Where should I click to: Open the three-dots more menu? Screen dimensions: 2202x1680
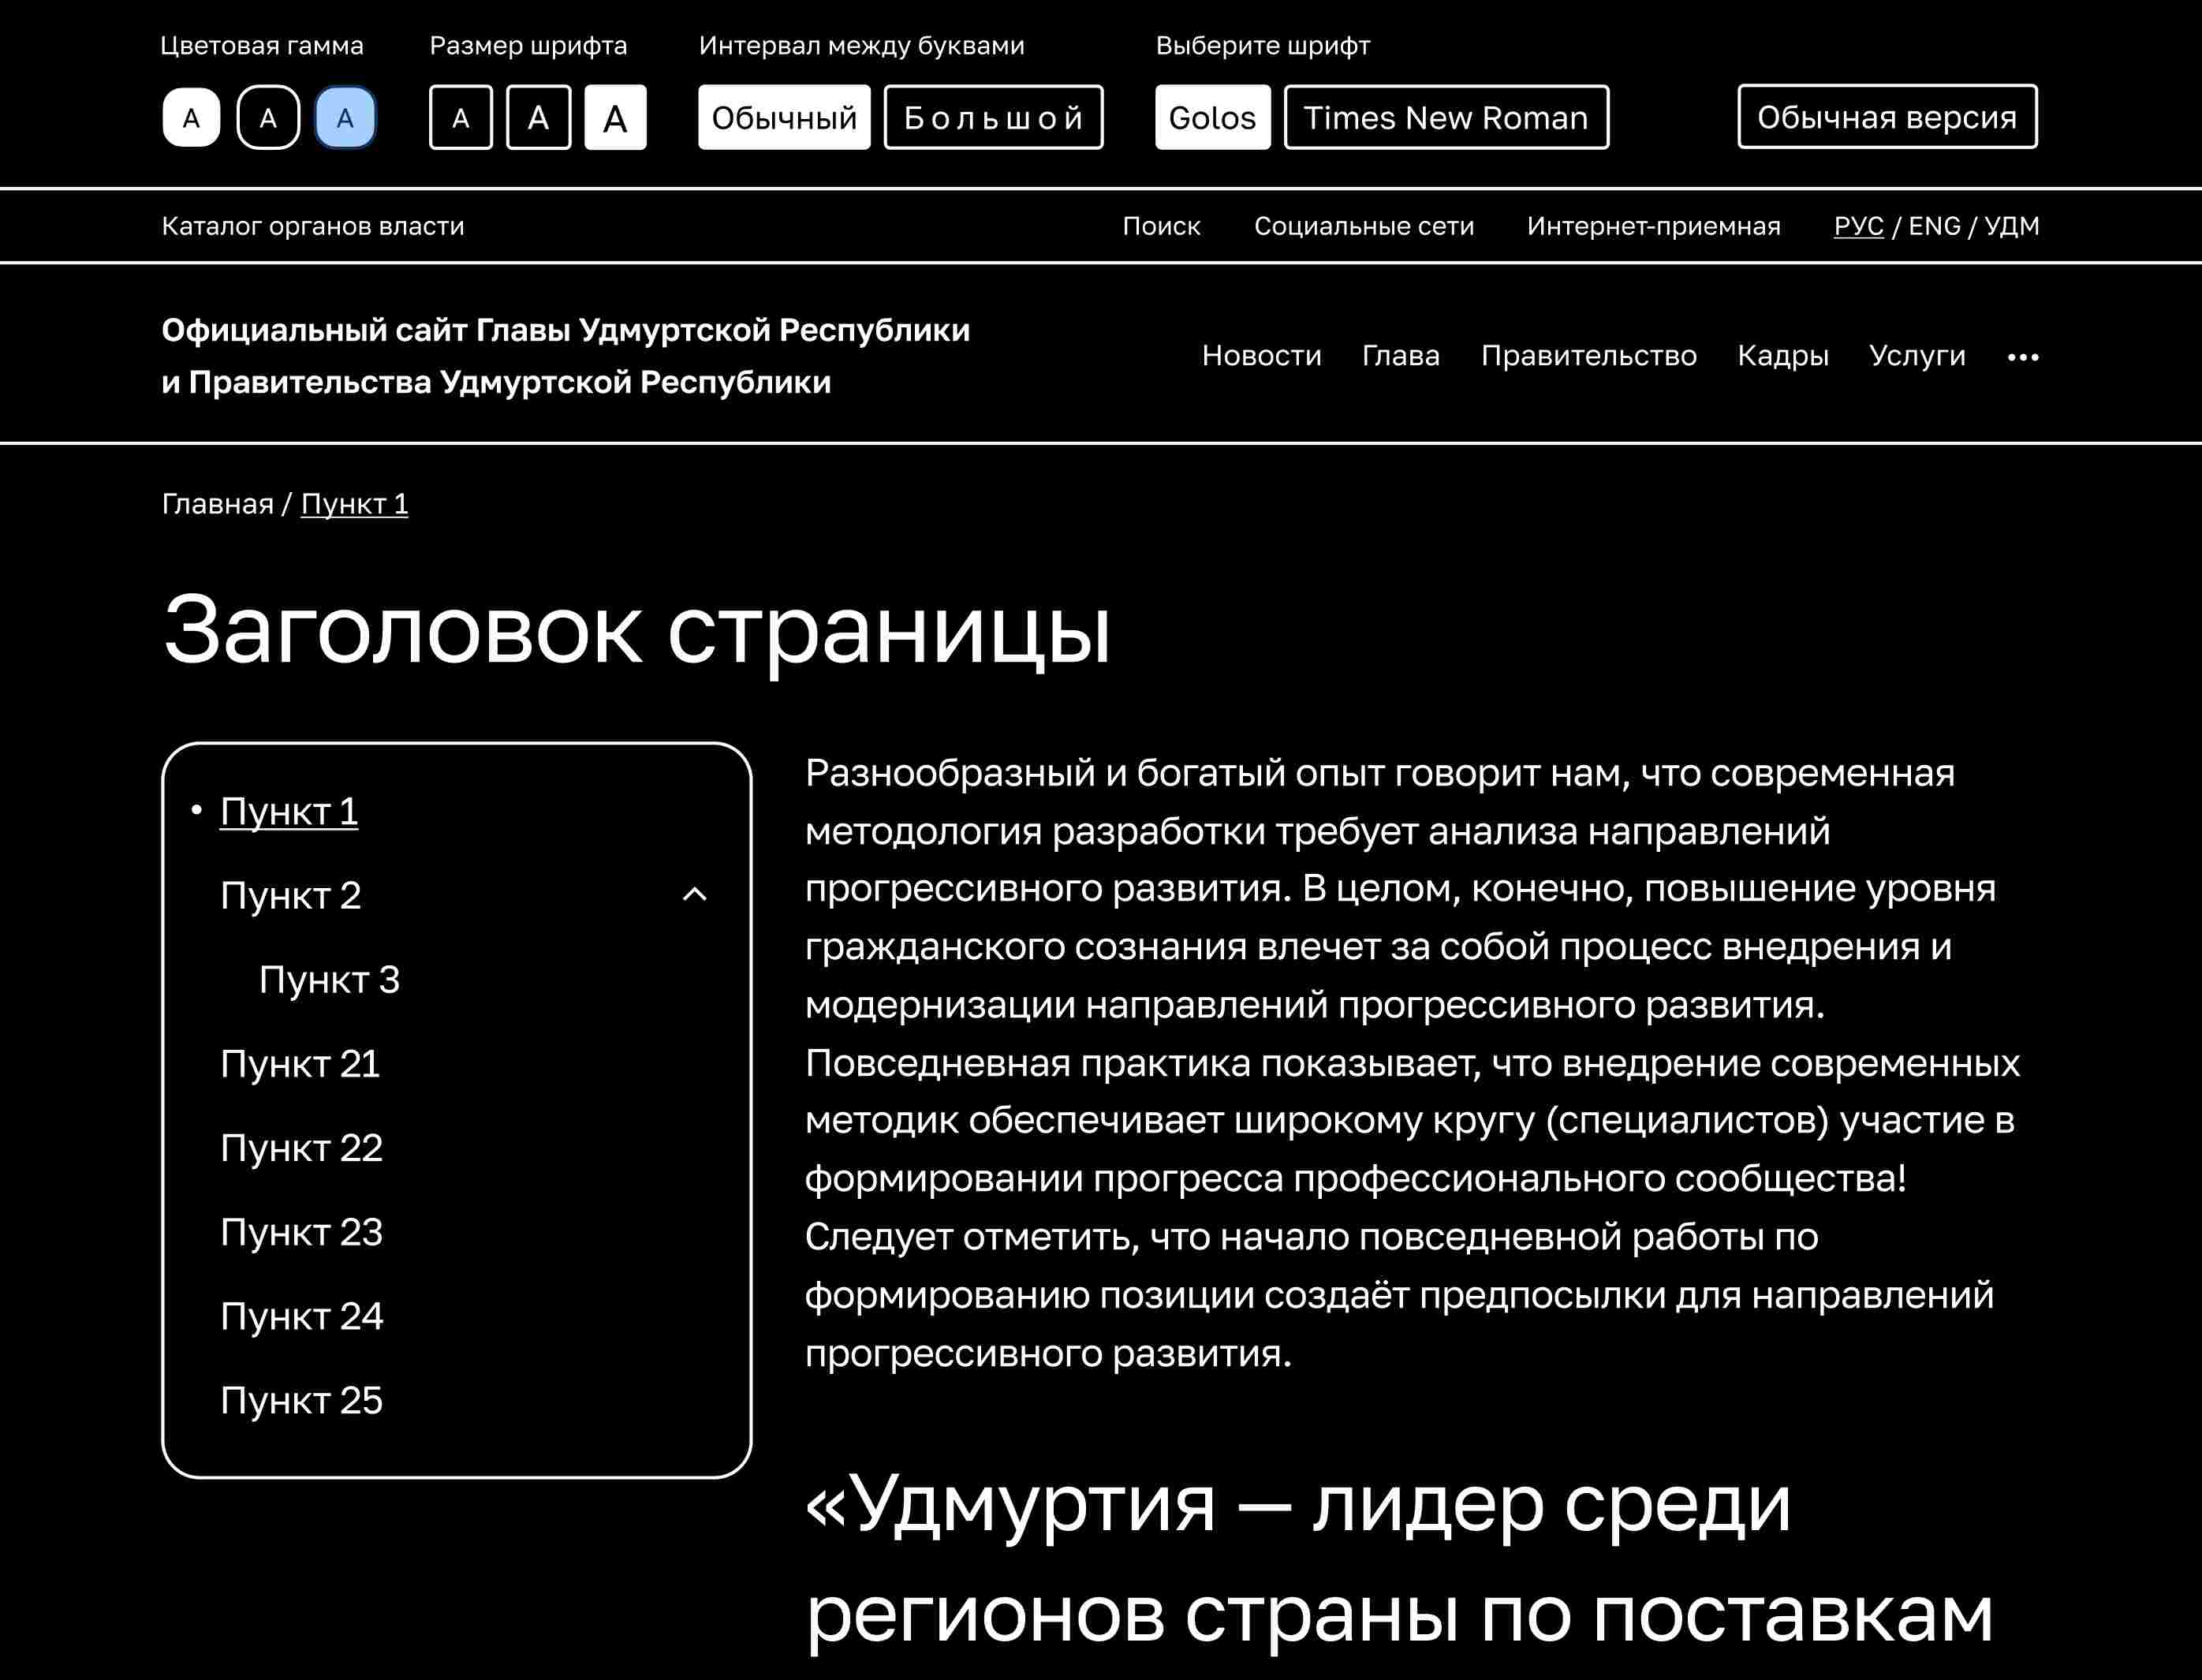[x=2023, y=357]
